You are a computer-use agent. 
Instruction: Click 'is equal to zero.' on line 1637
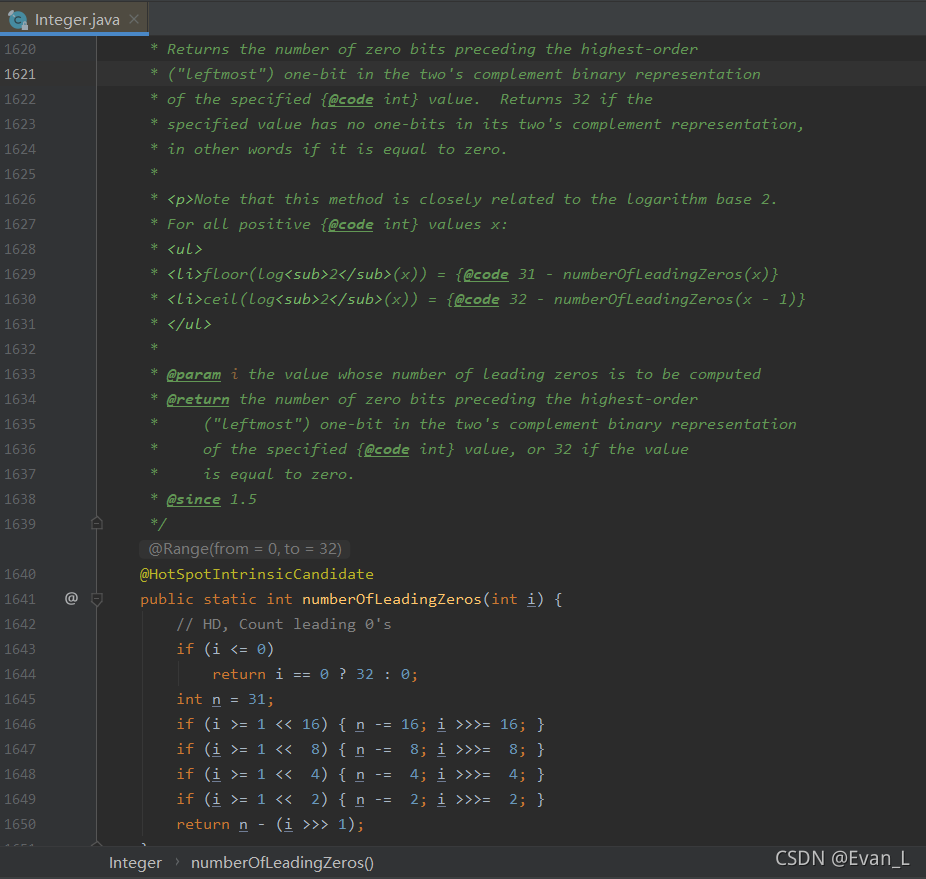pos(279,474)
